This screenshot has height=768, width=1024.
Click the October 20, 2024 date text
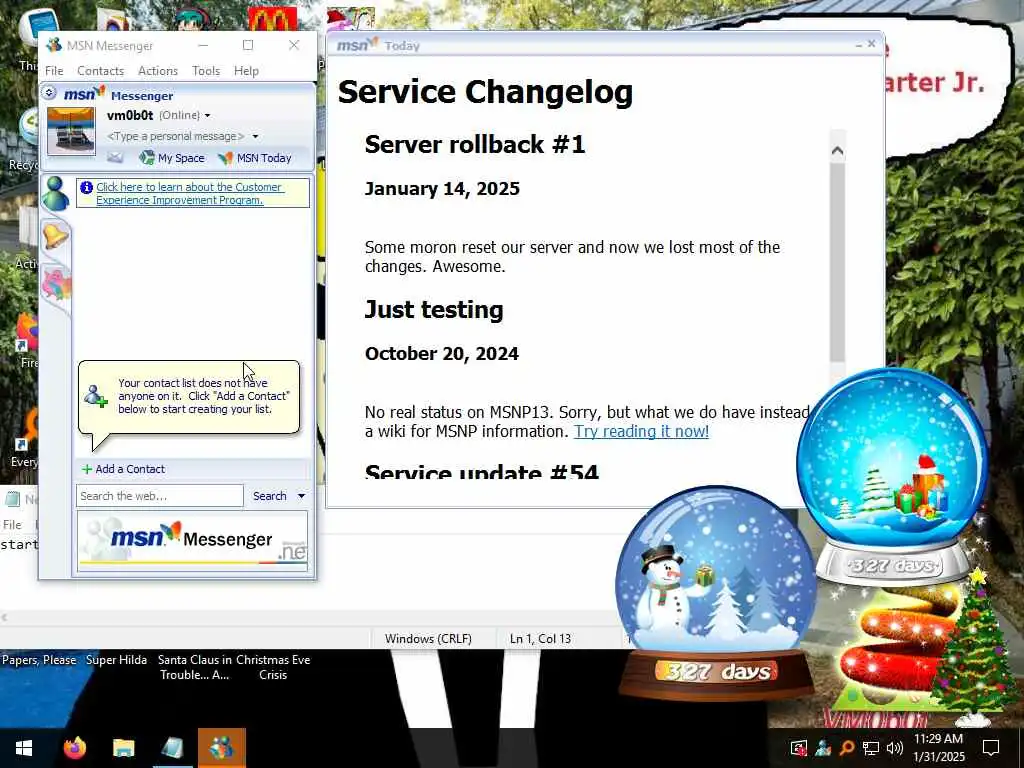coord(441,354)
